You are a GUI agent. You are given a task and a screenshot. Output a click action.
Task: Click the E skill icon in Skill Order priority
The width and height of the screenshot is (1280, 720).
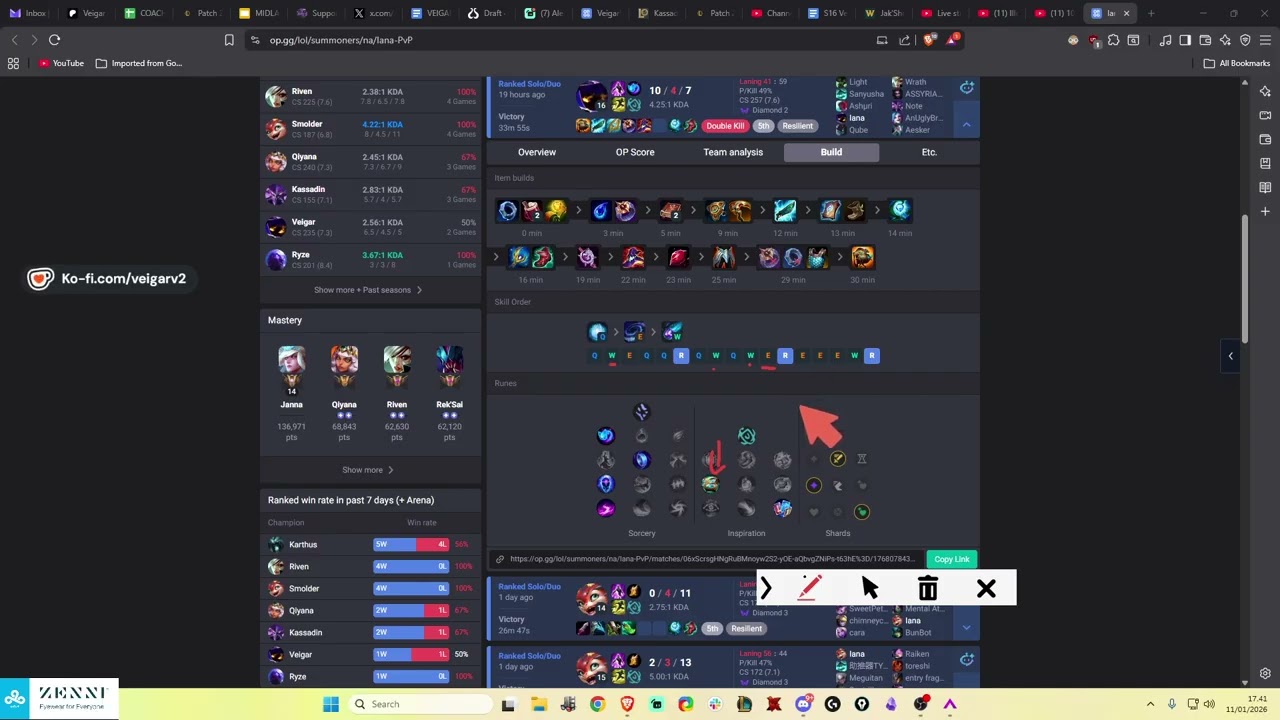pos(634,332)
